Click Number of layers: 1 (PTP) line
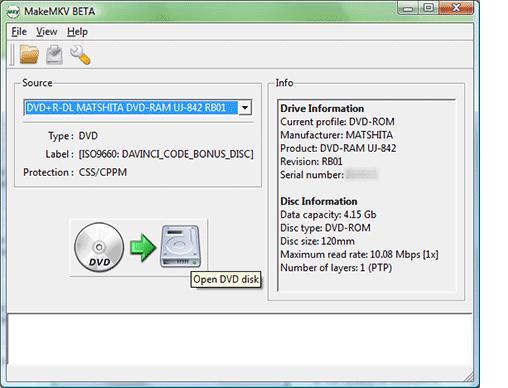The height and width of the screenshot is (388, 508). click(x=336, y=268)
